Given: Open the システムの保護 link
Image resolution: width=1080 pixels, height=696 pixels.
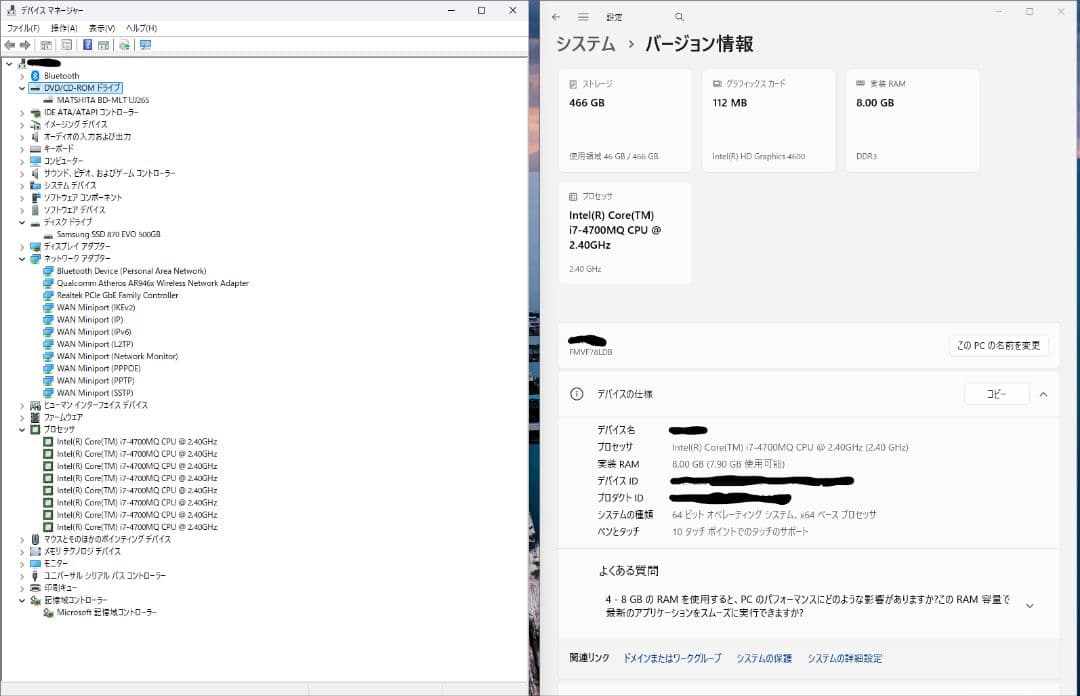Looking at the screenshot, I should click(x=764, y=658).
